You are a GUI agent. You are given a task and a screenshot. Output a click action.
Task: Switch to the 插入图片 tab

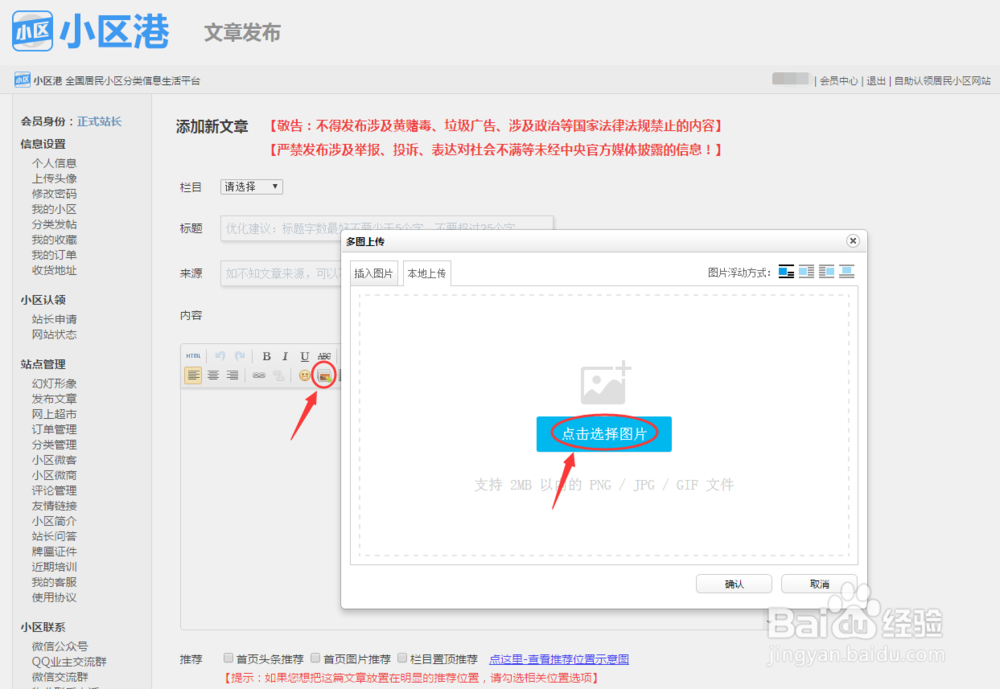click(x=372, y=272)
